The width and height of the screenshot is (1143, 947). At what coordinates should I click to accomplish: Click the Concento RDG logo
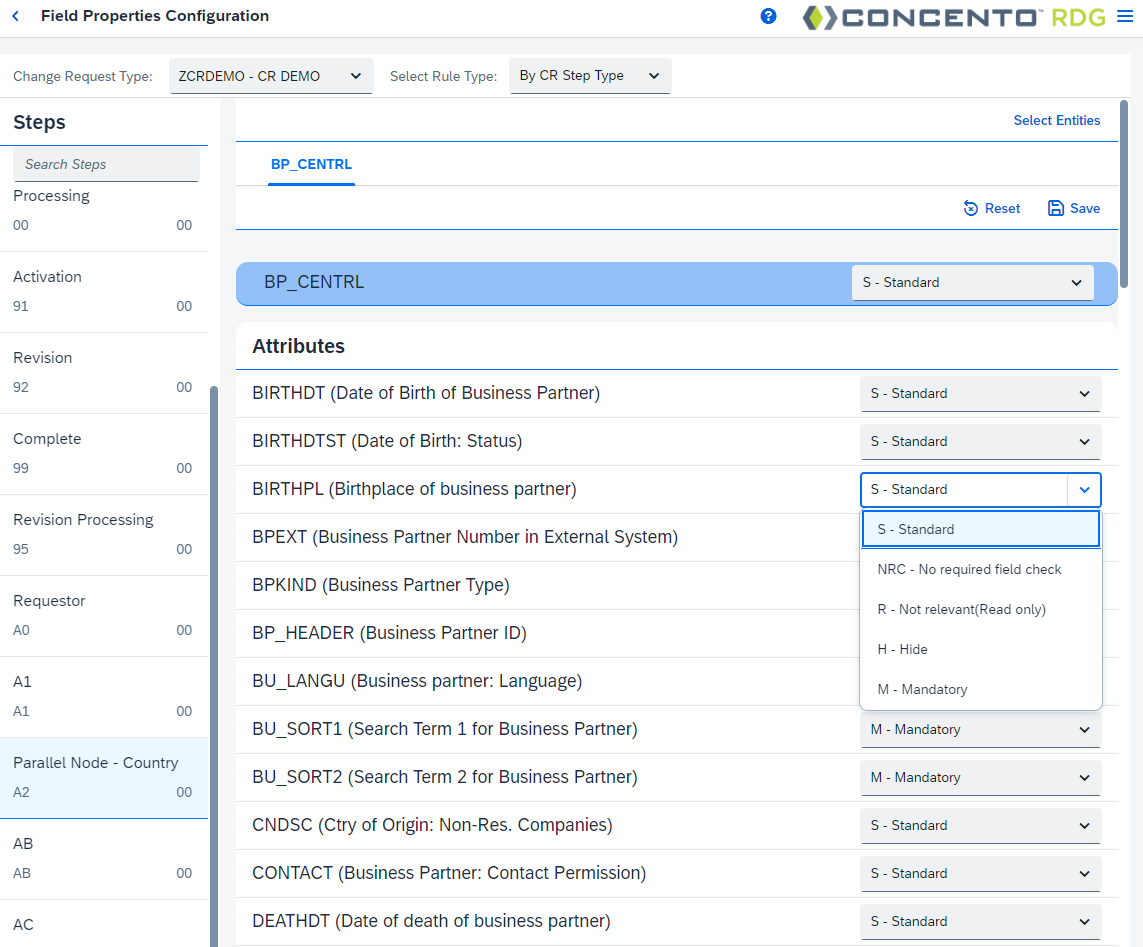point(953,17)
